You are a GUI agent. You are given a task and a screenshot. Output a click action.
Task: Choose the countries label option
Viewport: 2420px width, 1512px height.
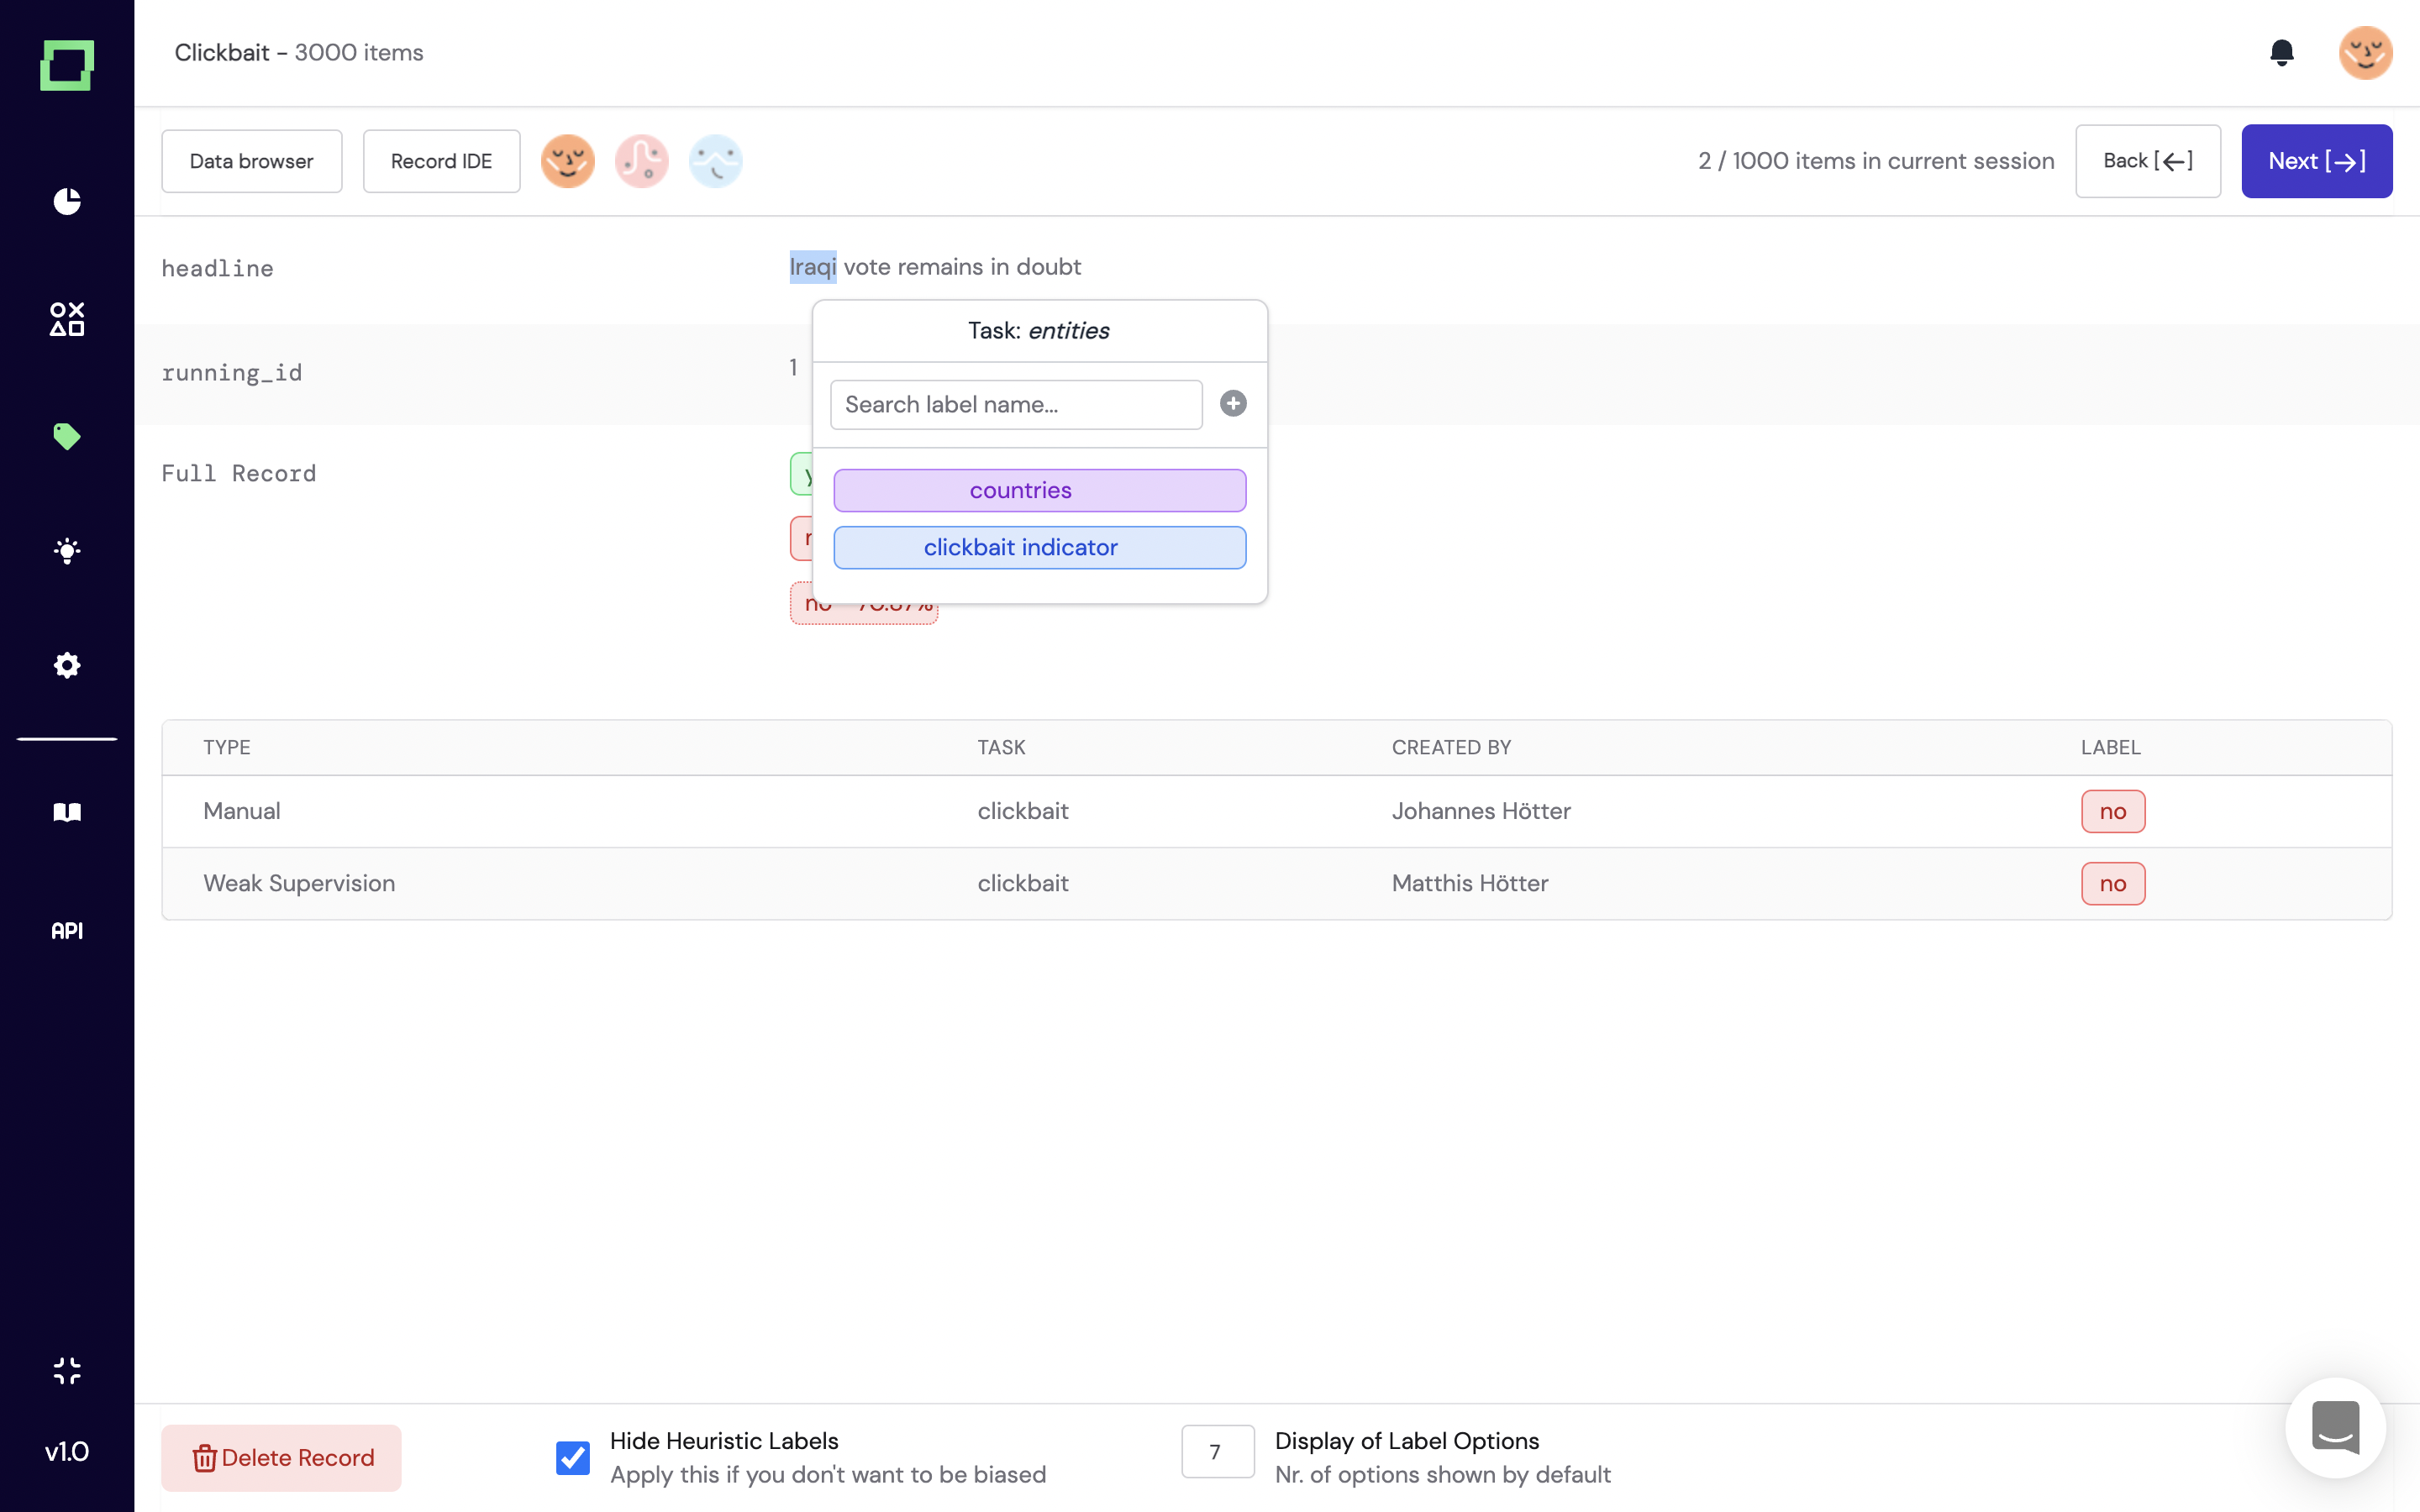click(x=1039, y=490)
